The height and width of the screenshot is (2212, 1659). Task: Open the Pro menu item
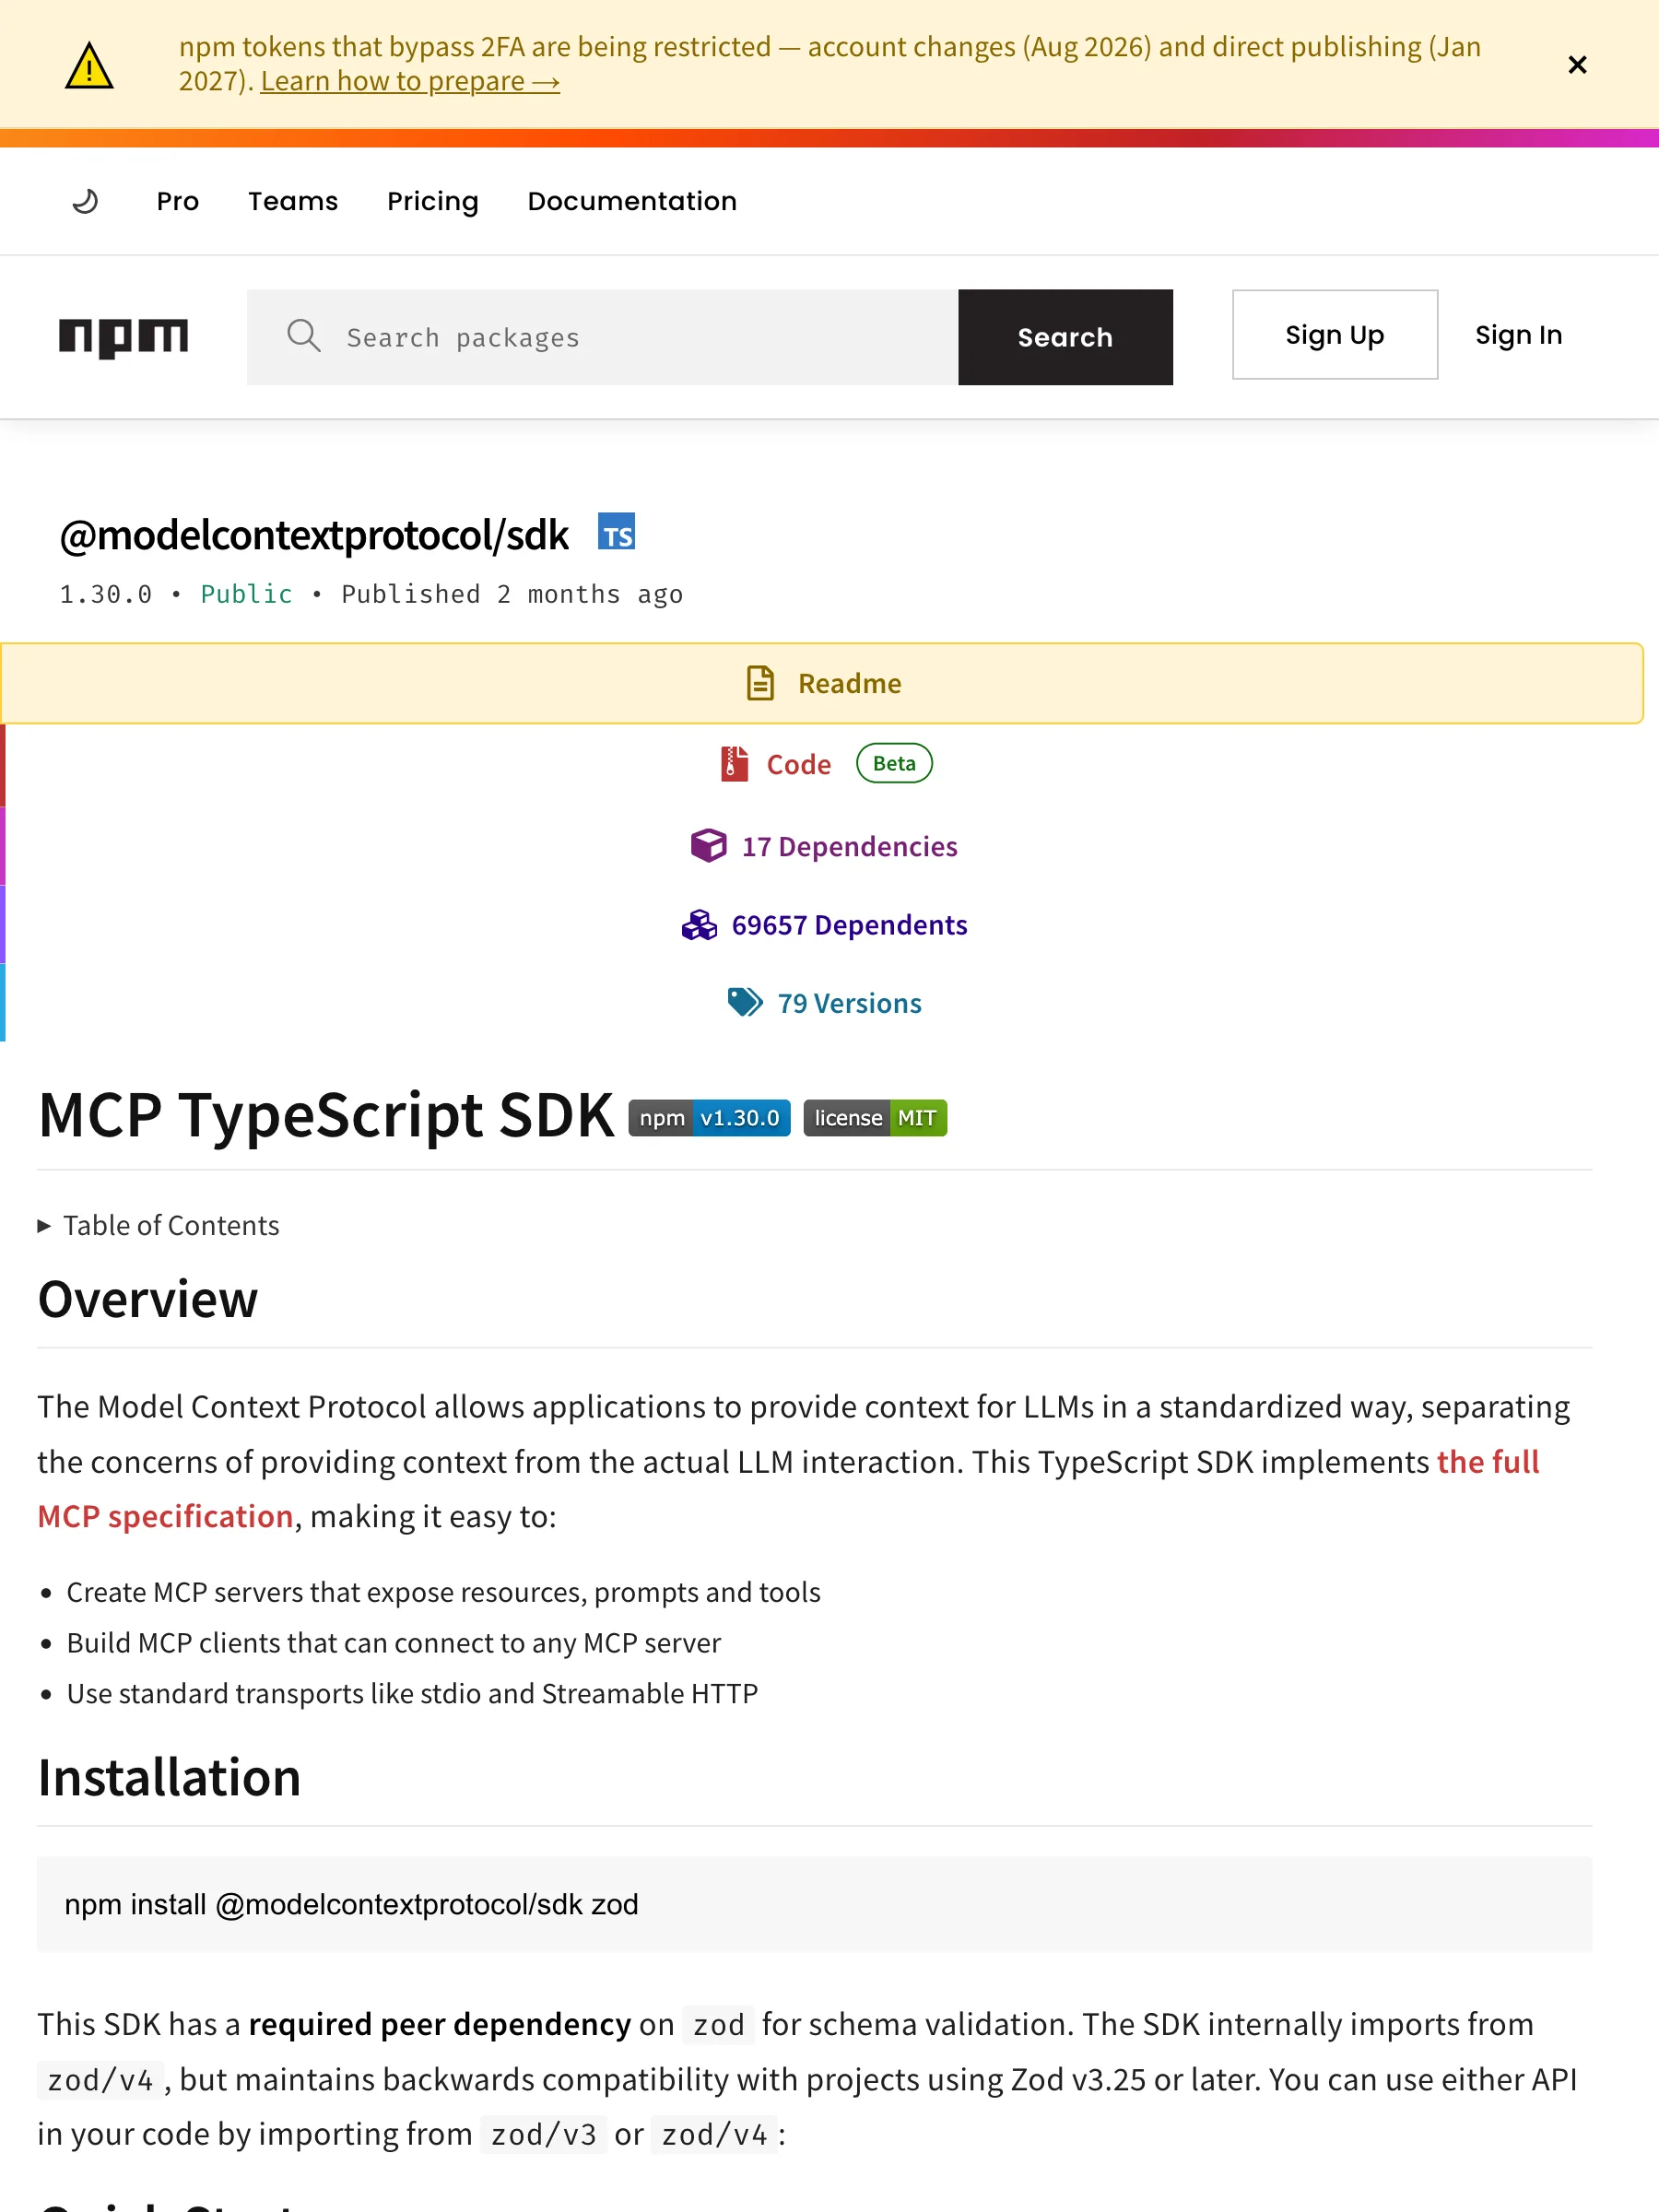tap(178, 201)
